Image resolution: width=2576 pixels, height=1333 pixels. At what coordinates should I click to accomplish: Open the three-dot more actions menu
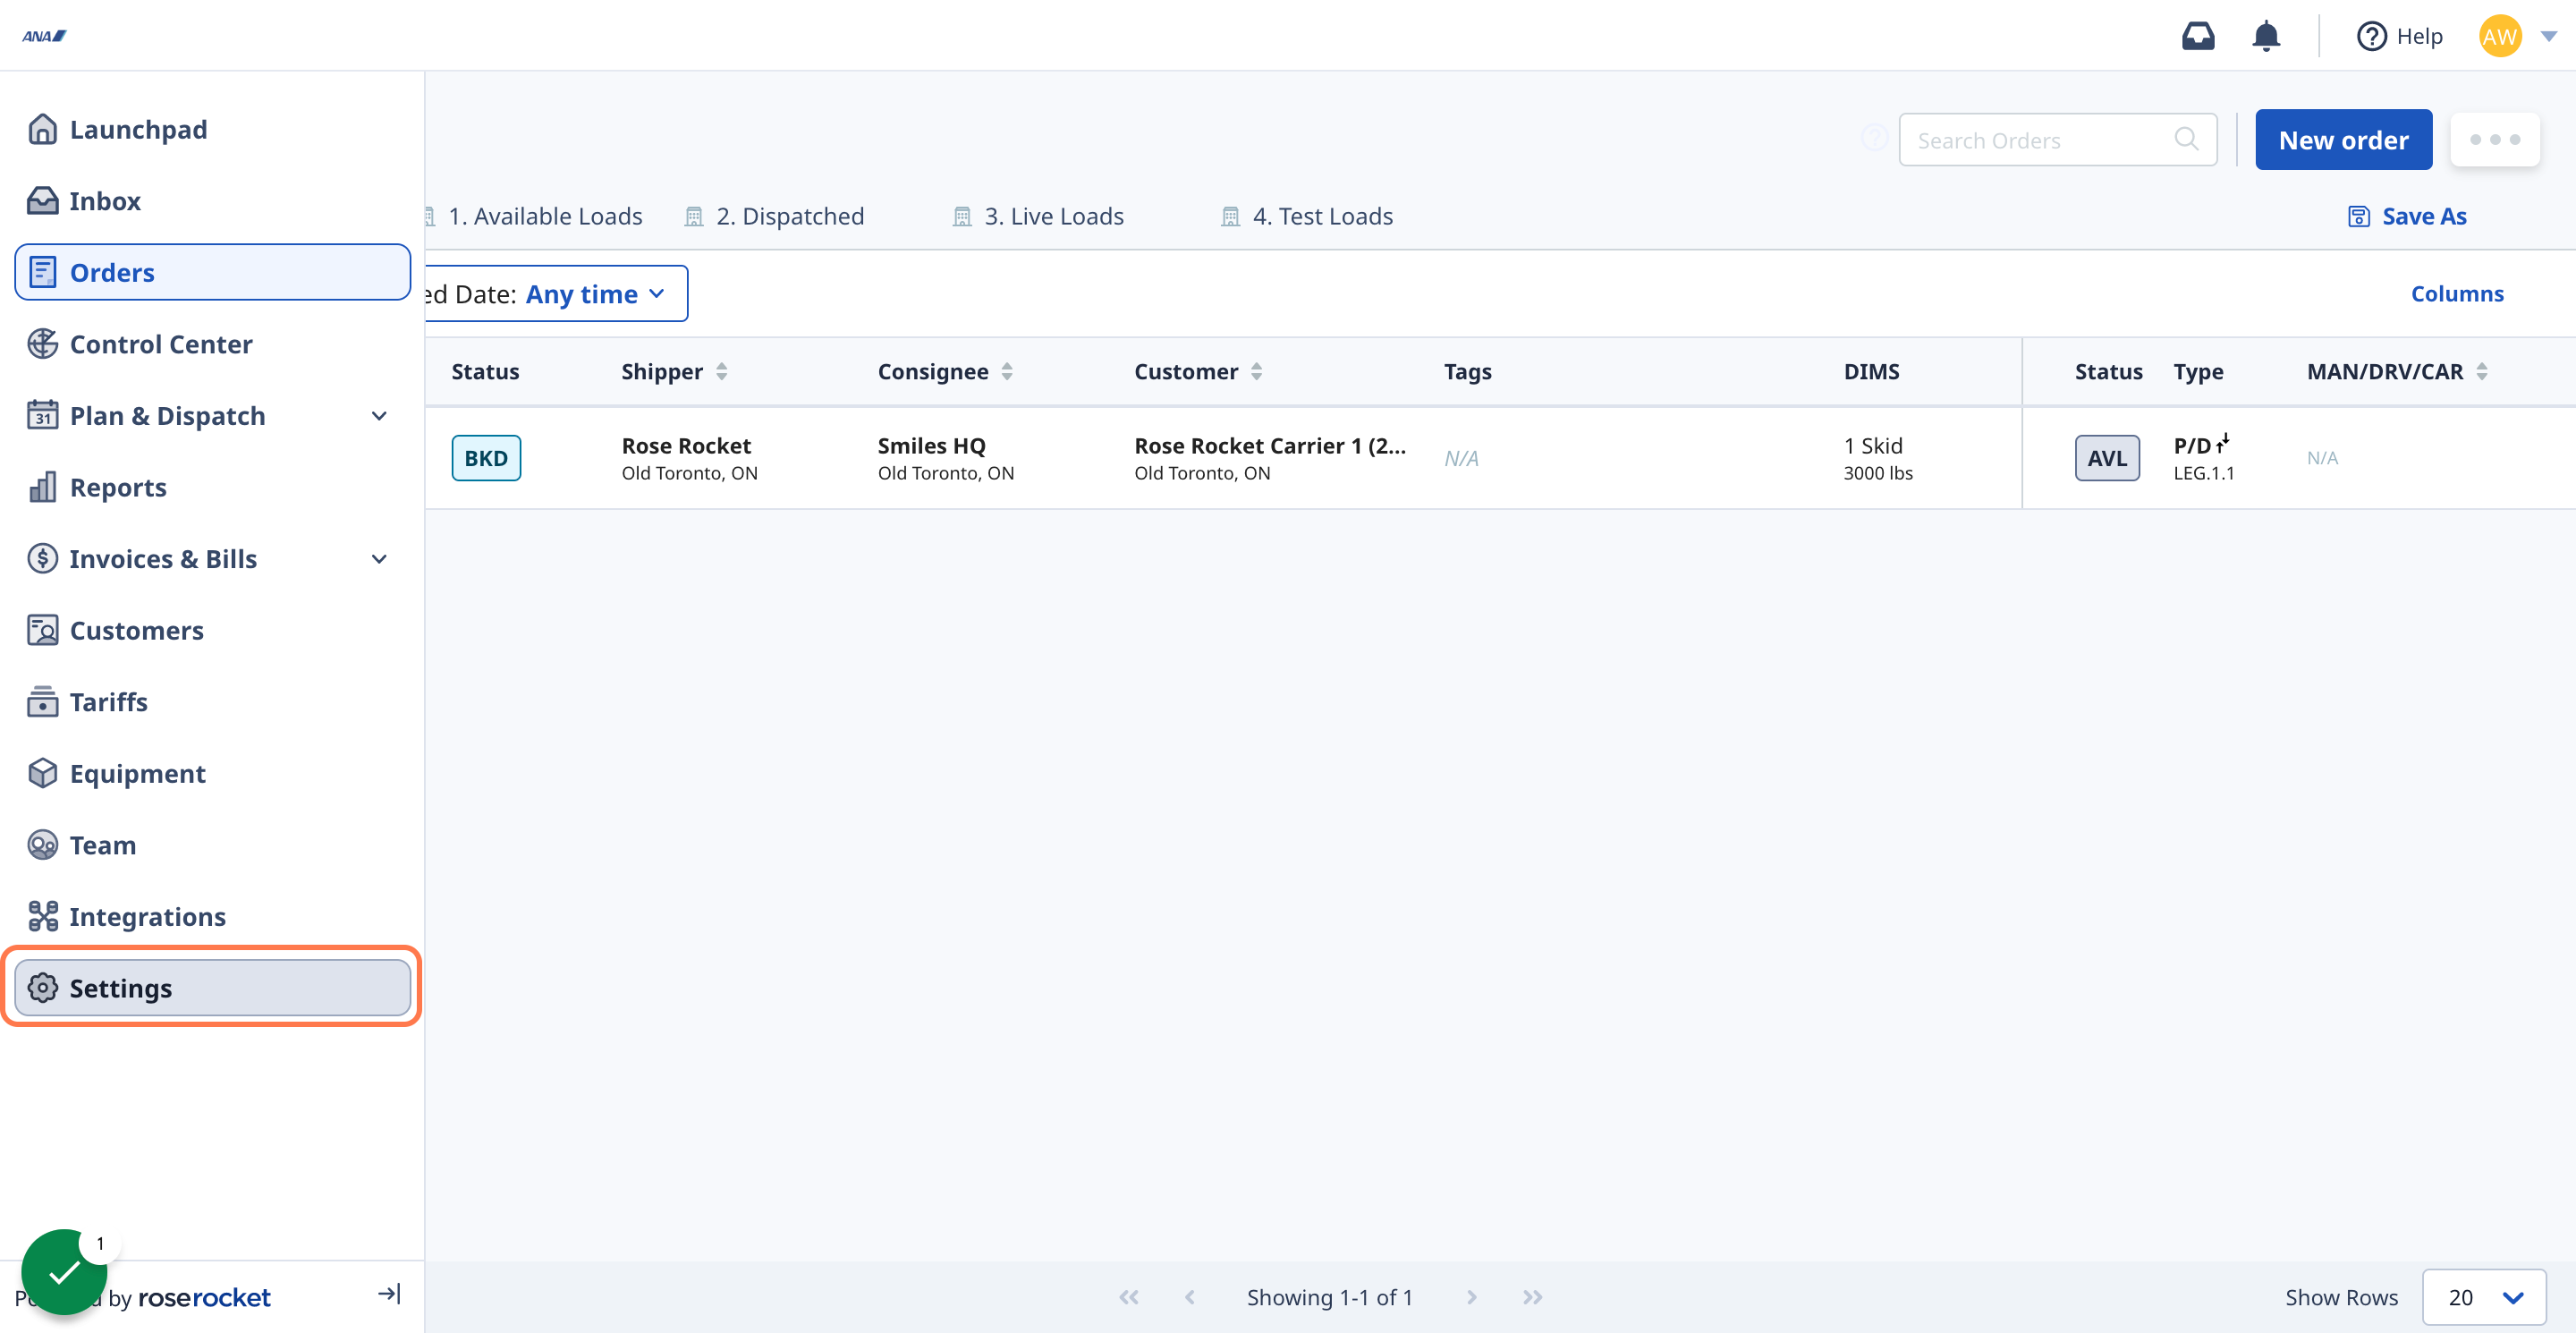tap(2494, 140)
